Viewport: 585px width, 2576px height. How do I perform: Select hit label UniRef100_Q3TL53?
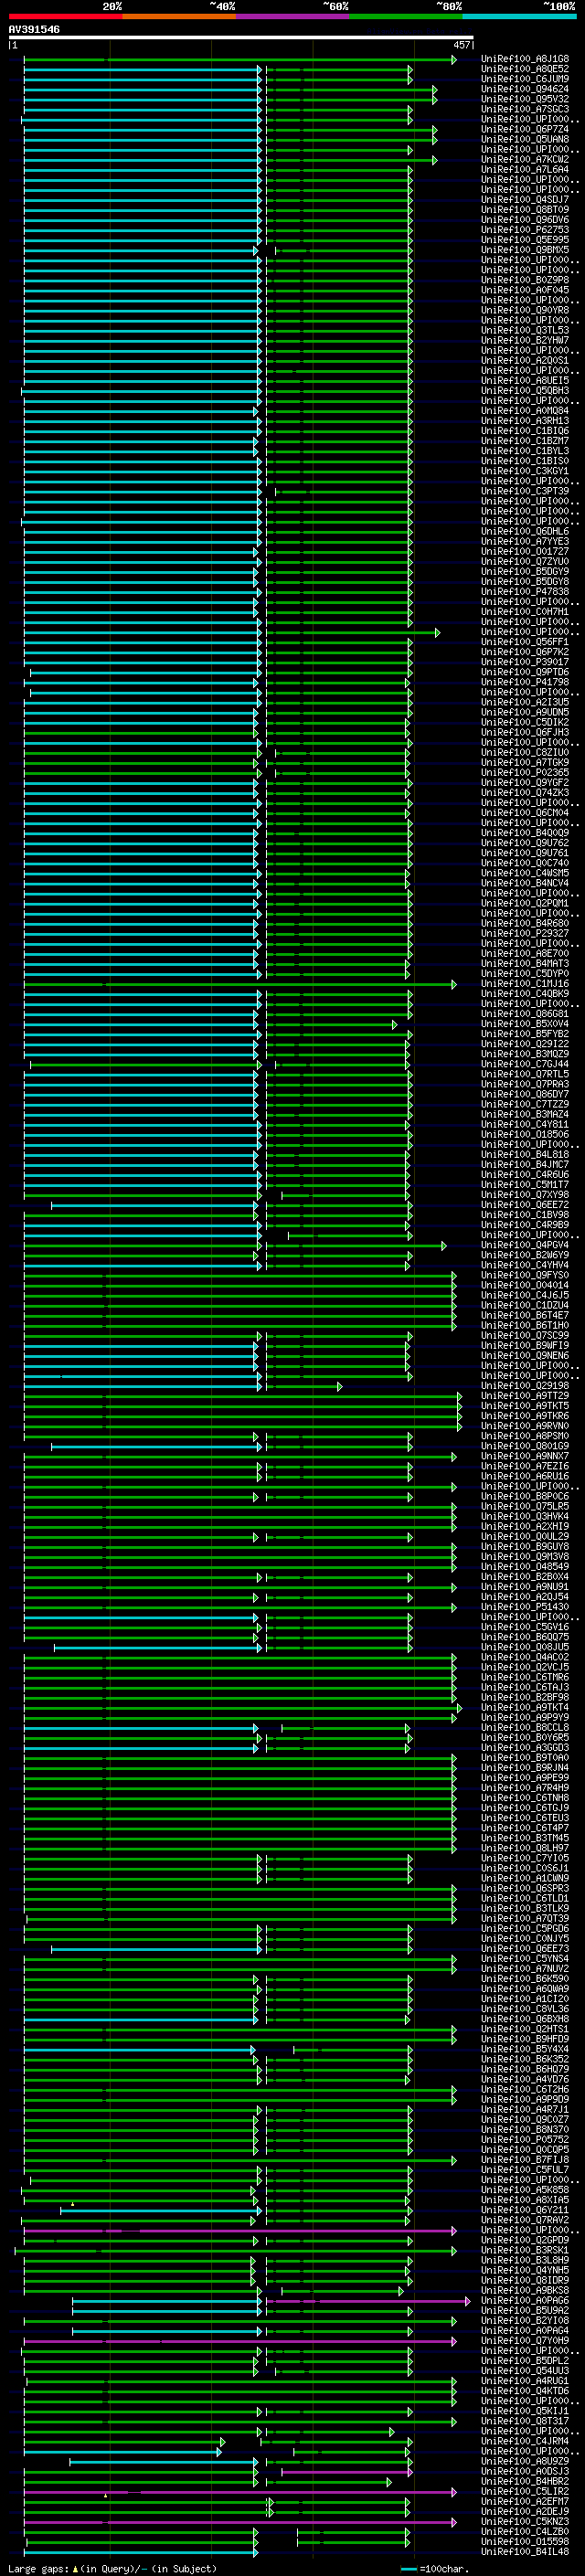coord(525,330)
